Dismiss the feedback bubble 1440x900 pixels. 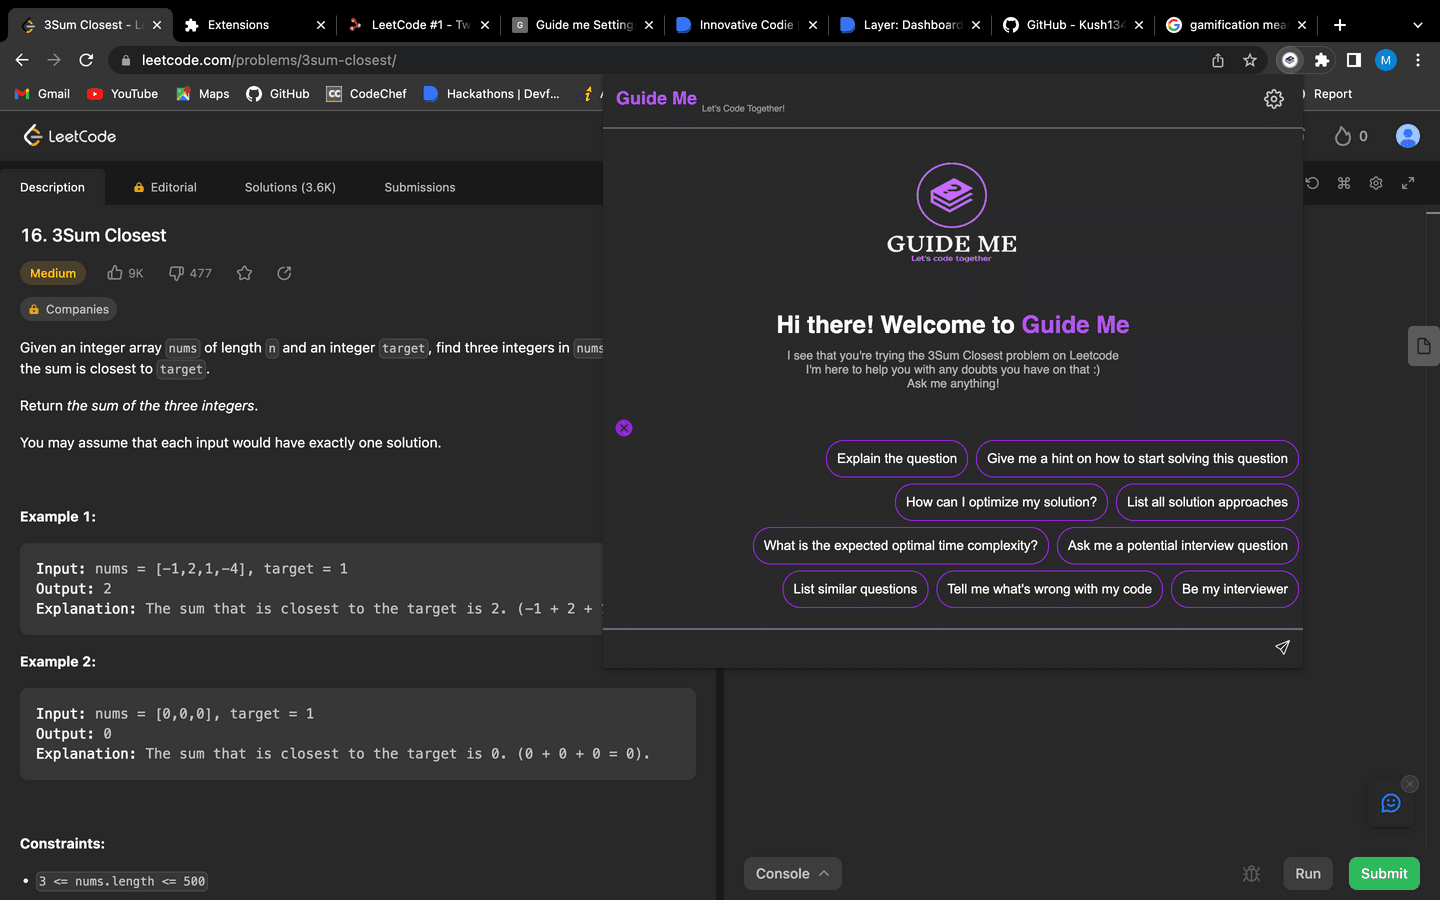tap(1410, 784)
